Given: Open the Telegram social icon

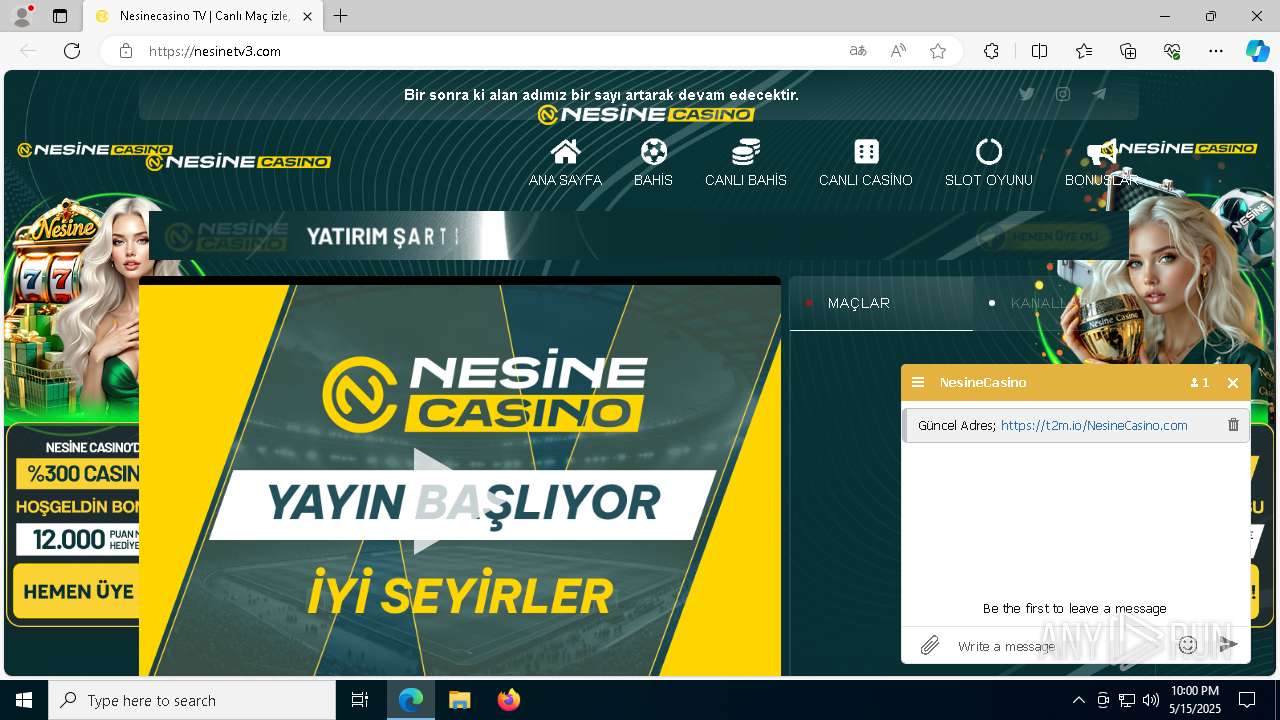Looking at the screenshot, I should [1099, 94].
